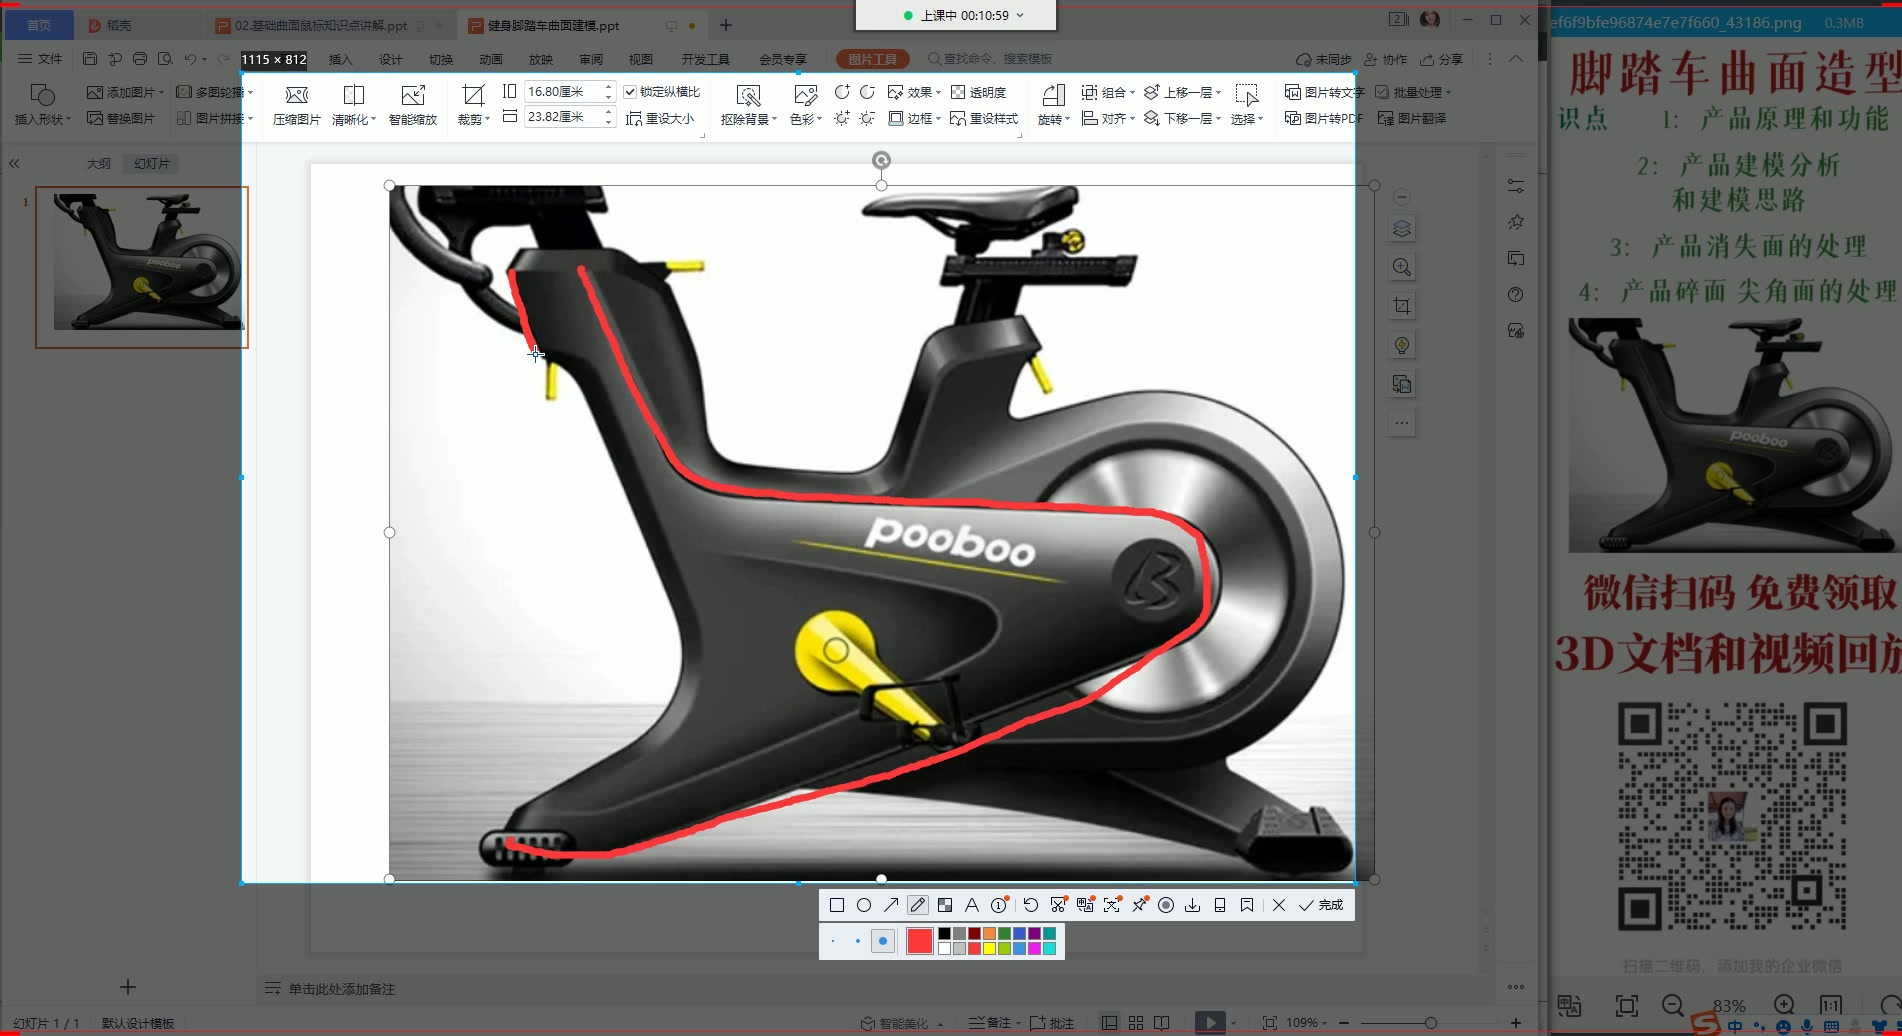Click 完成 to finish screenshot
The height and width of the screenshot is (1036, 1902).
coord(1321,905)
